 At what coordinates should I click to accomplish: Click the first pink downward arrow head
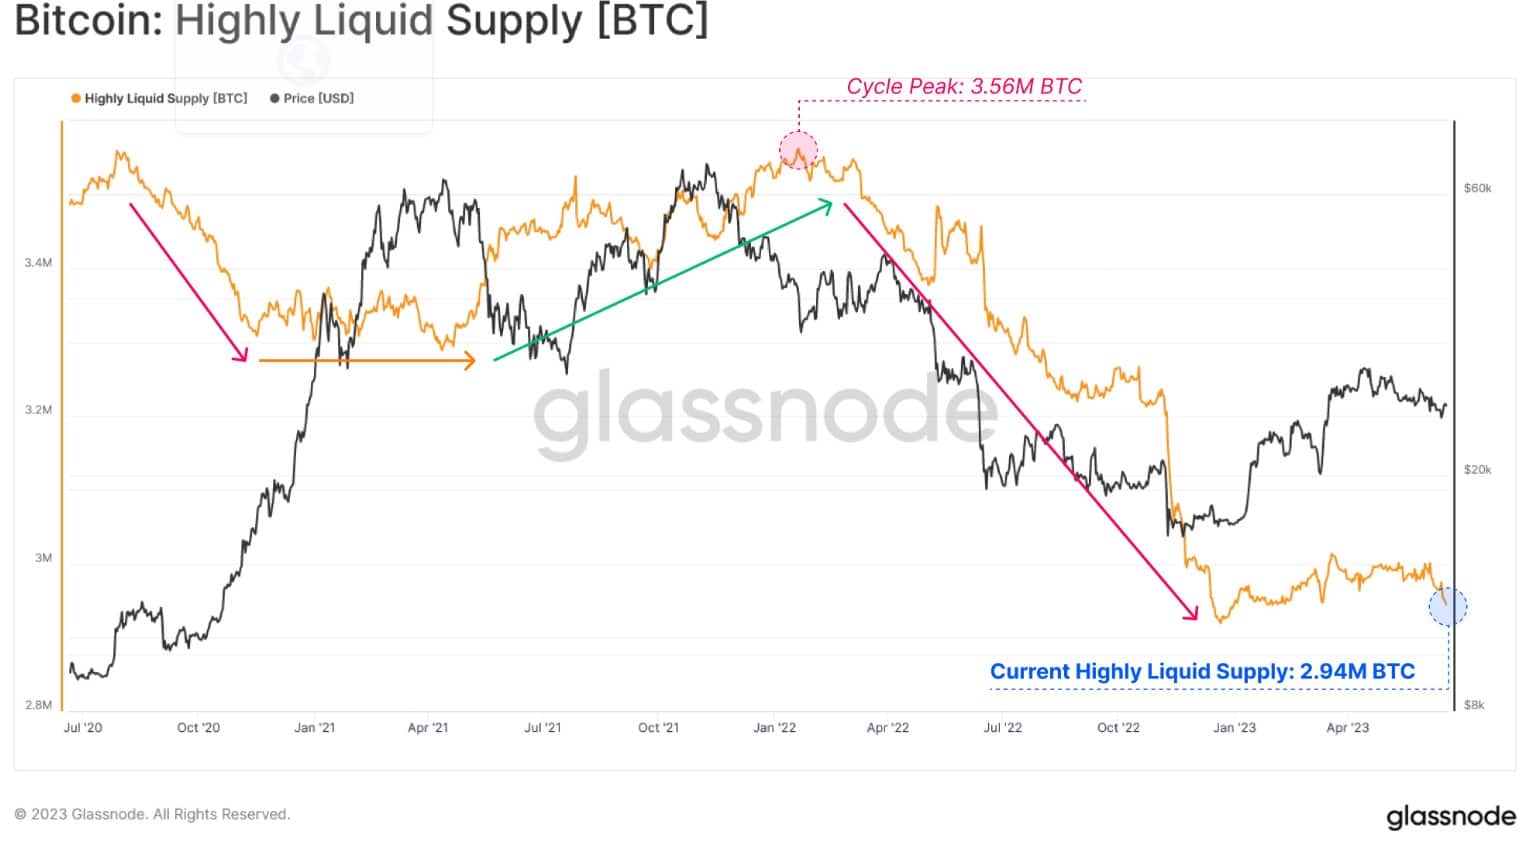pyautogui.click(x=240, y=353)
